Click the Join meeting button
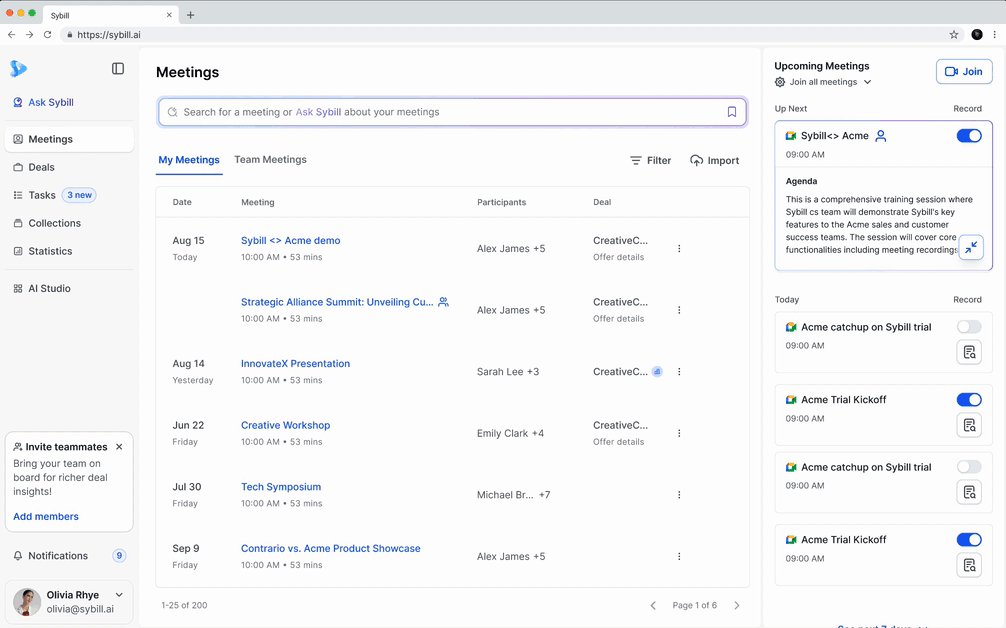1006x628 pixels. click(x=964, y=72)
